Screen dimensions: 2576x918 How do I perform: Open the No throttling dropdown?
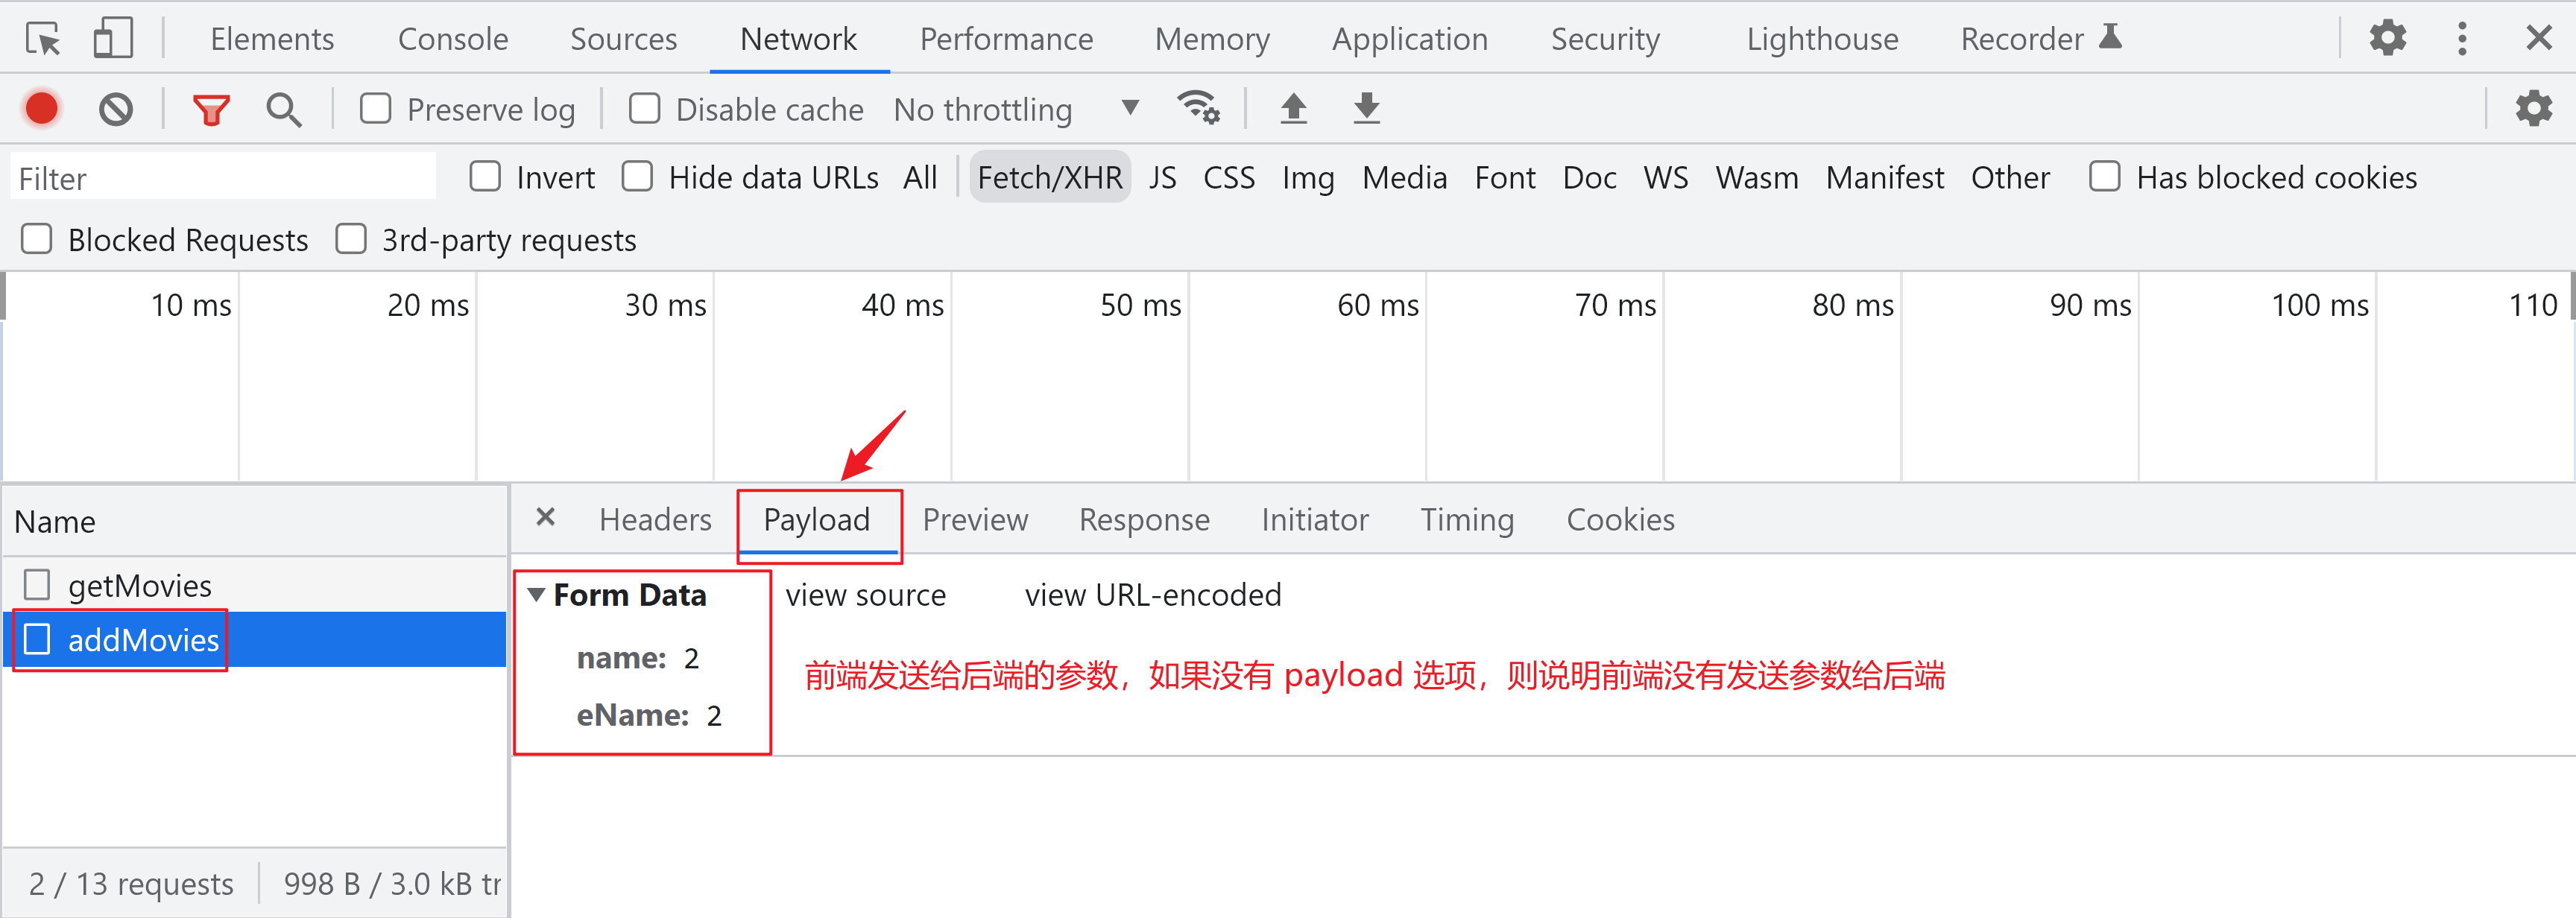click(1016, 109)
